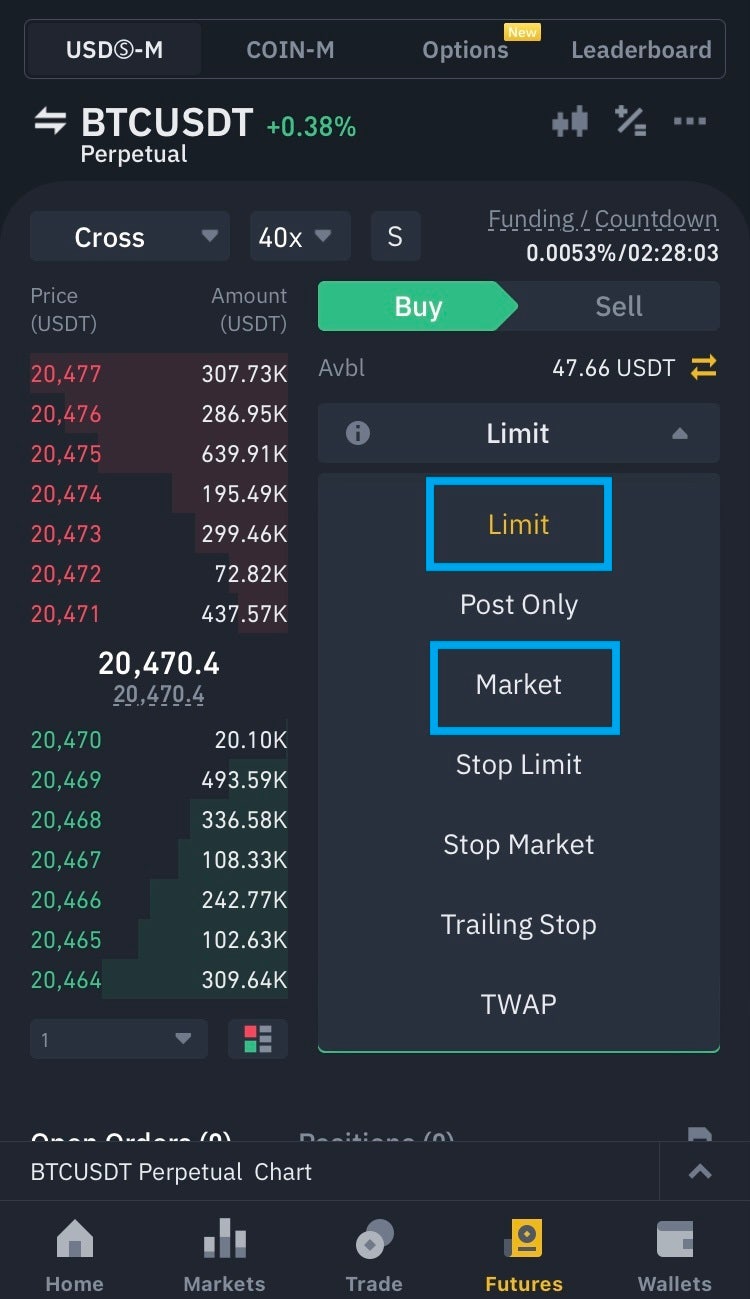Tap the swap trading pair arrows icon

point(50,122)
